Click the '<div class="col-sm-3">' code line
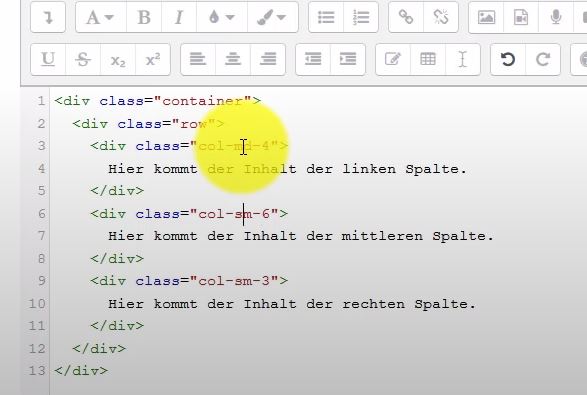587x395 pixels. (x=189, y=281)
